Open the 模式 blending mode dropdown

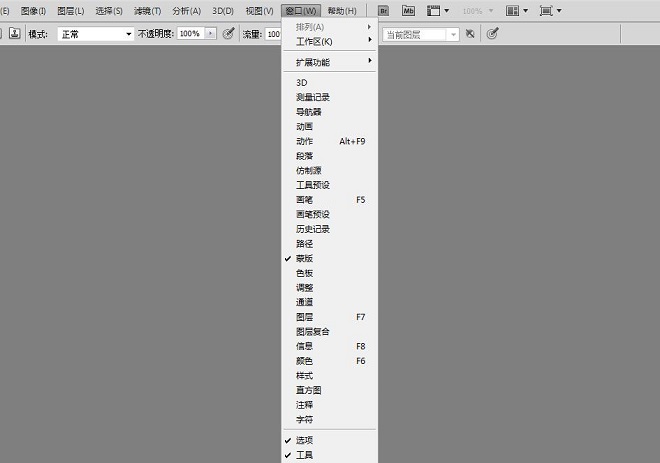95,33
